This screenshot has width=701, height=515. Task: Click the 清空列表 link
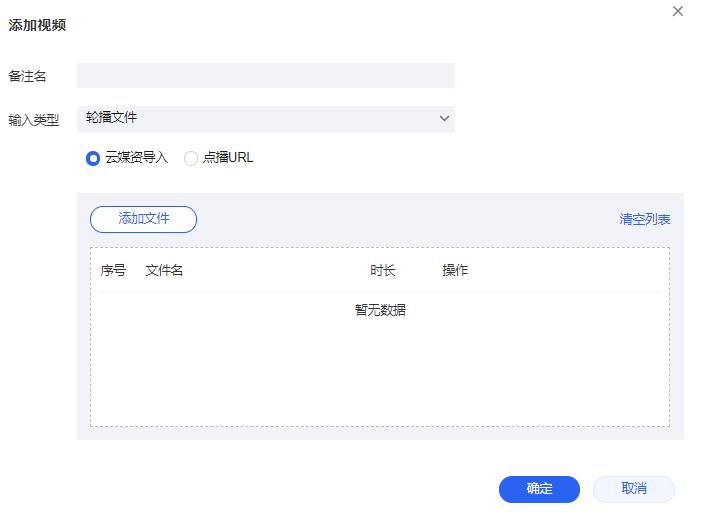coord(645,219)
